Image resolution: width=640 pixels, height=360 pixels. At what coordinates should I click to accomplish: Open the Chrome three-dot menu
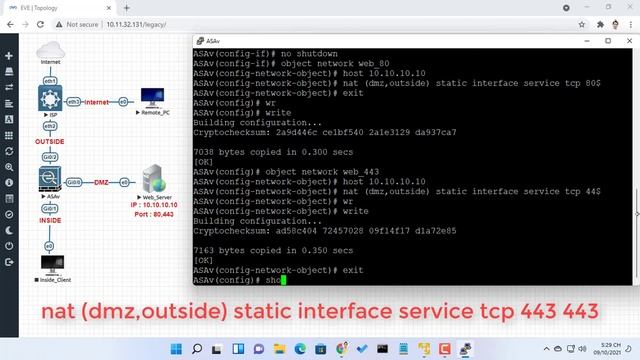coord(631,24)
